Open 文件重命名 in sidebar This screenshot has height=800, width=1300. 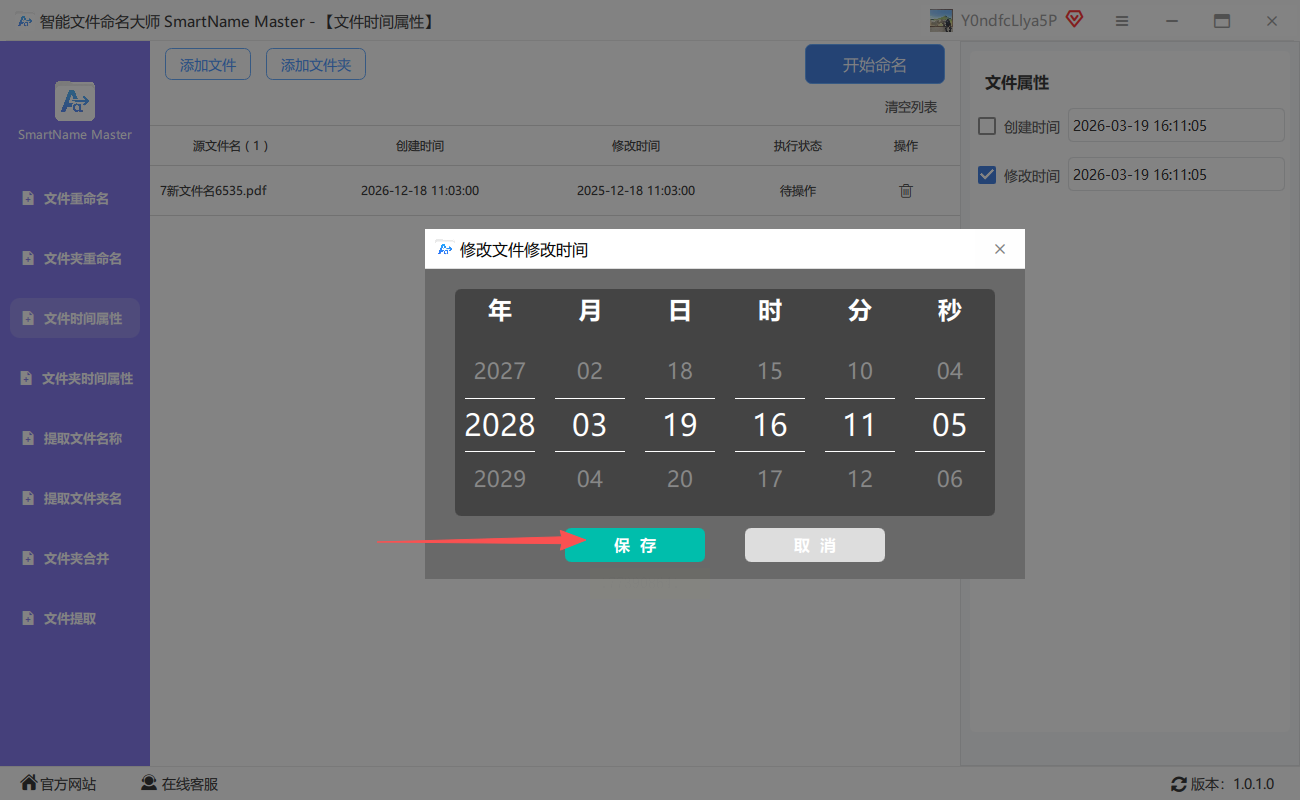click(x=75, y=198)
